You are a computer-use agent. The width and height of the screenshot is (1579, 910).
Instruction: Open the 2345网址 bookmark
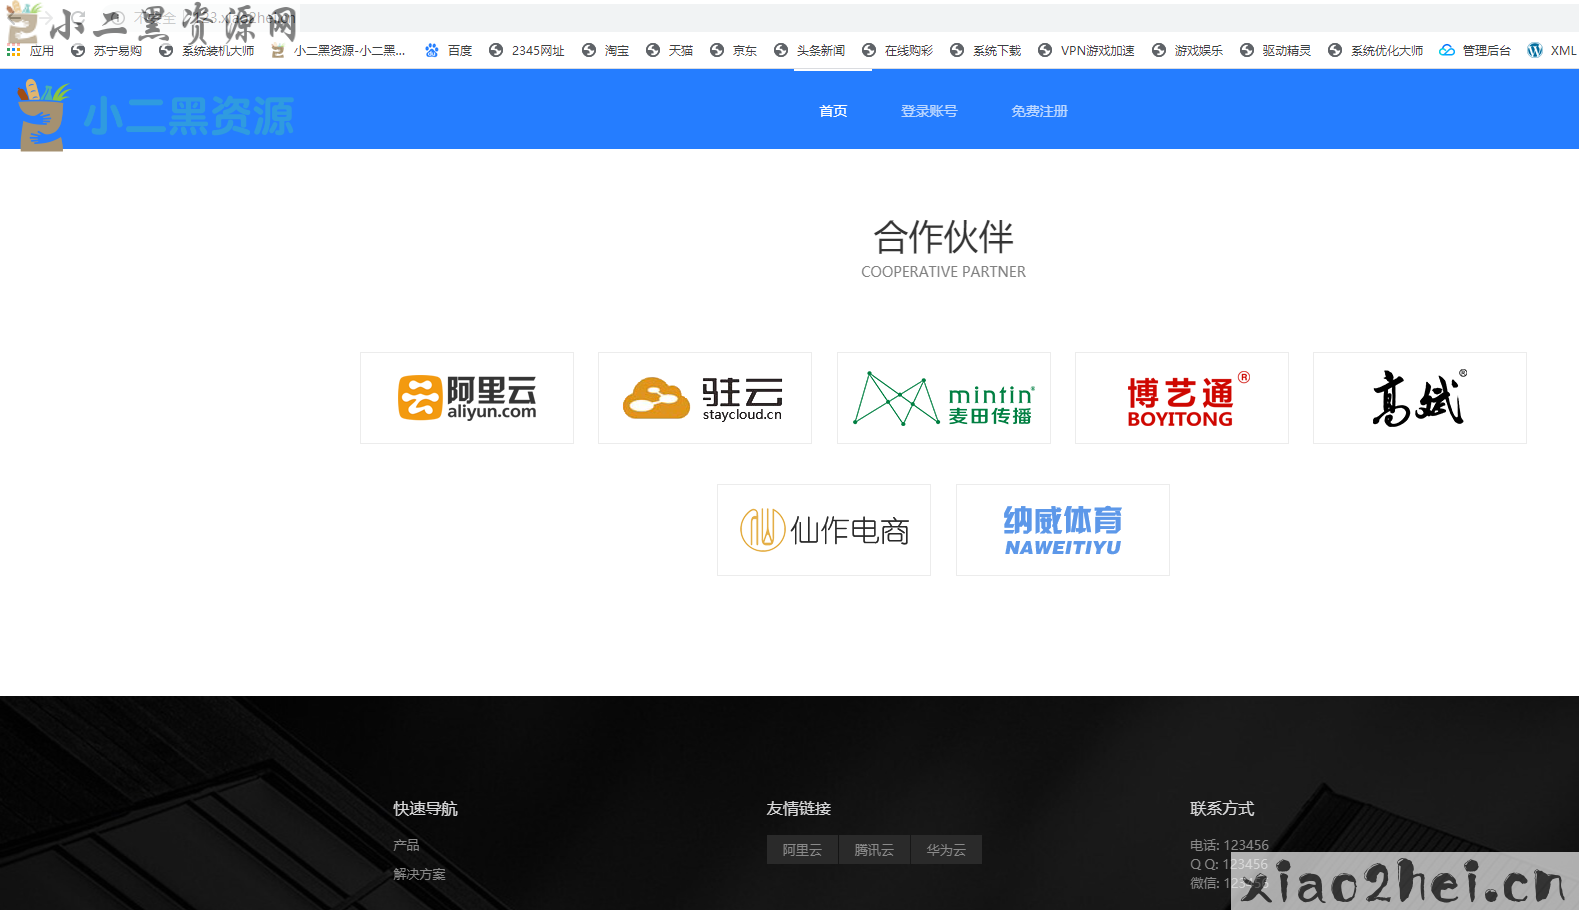pos(527,51)
